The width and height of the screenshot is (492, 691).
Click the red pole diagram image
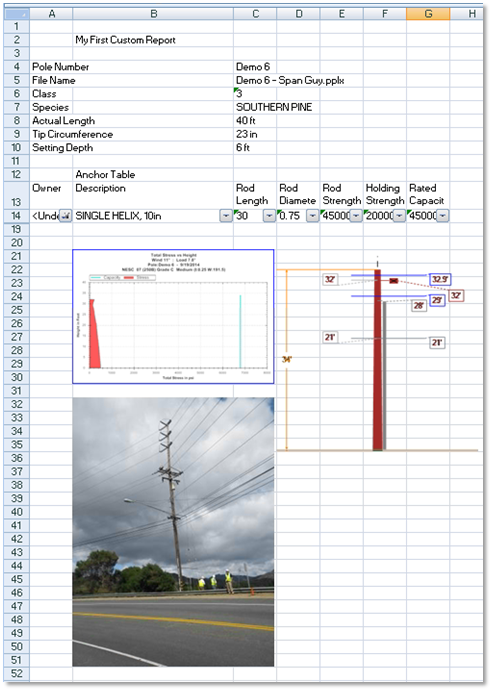[377, 353]
